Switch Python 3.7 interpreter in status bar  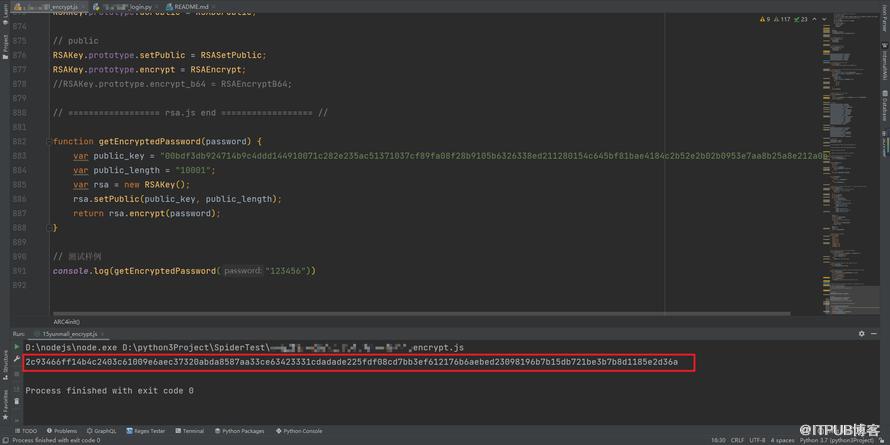point(838,440)
